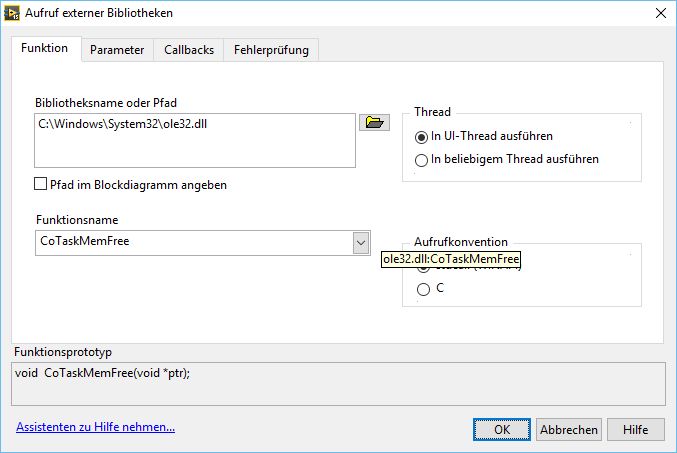
Task: Open help with the Hilfe button
Action: pyautogui.click(x=635, y=429)
